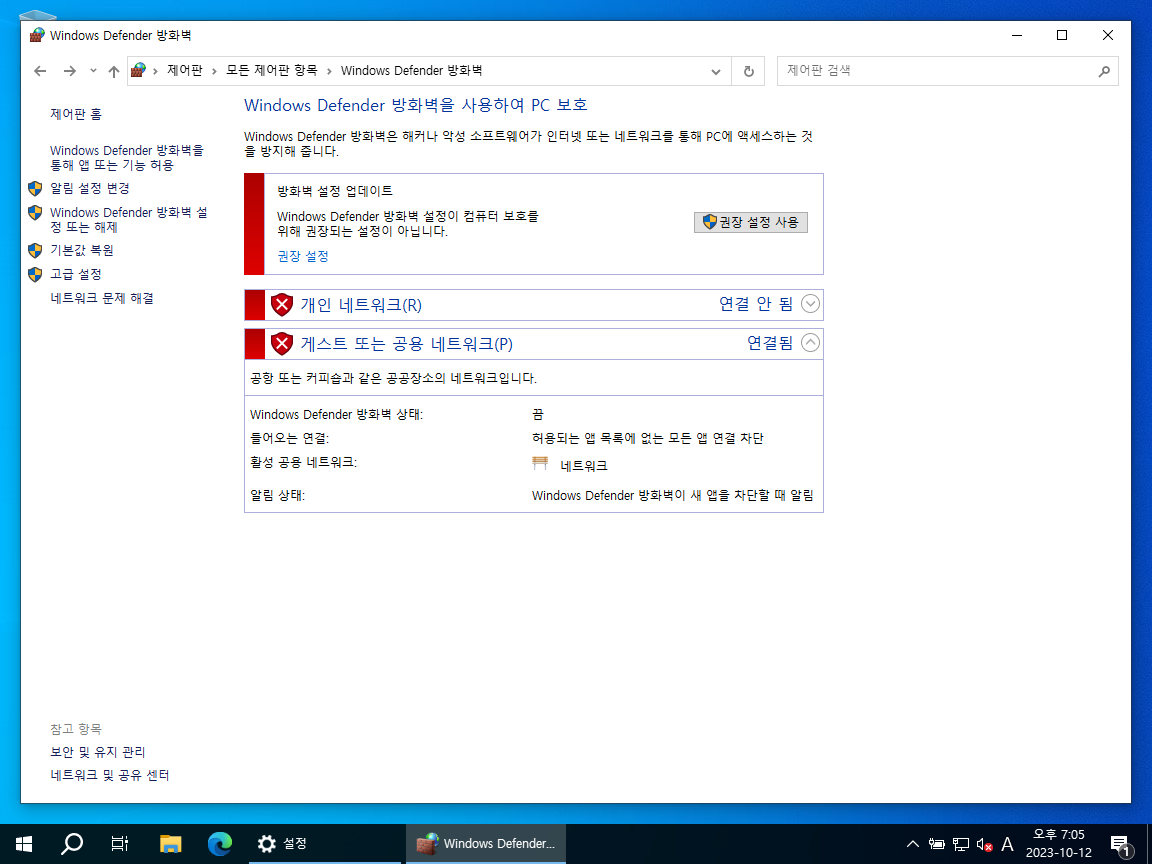Click 개인 네트워크(R) heading
The width and height of the screenshot is (1152, 864).
click(x=361, y=304)
